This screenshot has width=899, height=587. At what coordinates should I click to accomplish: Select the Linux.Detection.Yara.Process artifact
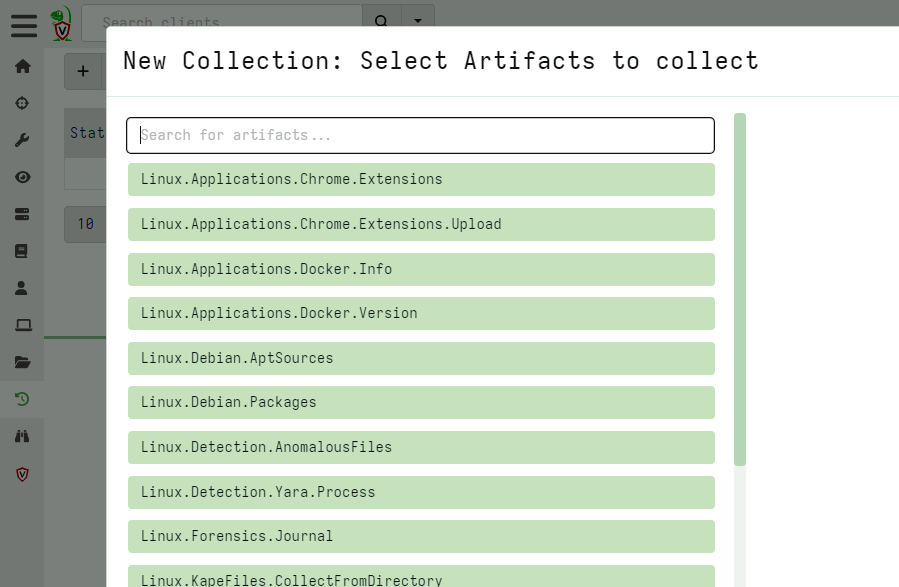pyautogui.click(x=420, y=492)
